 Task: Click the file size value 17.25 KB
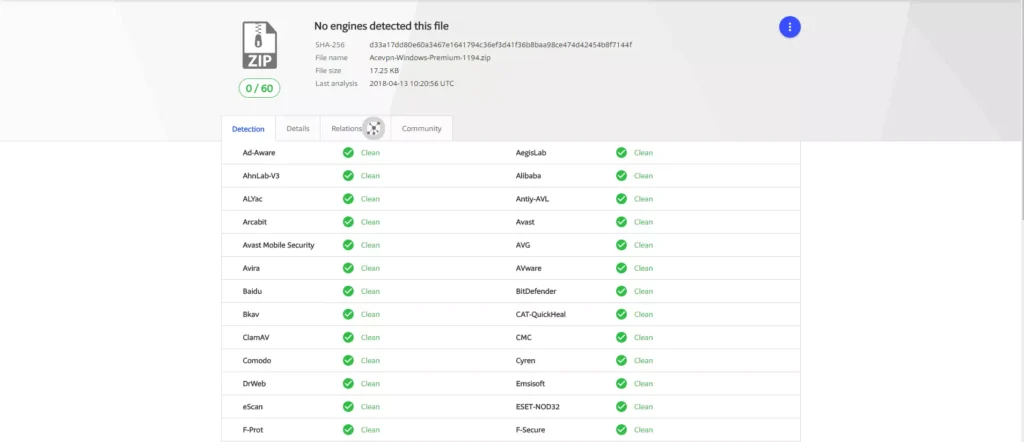point(384,71)
